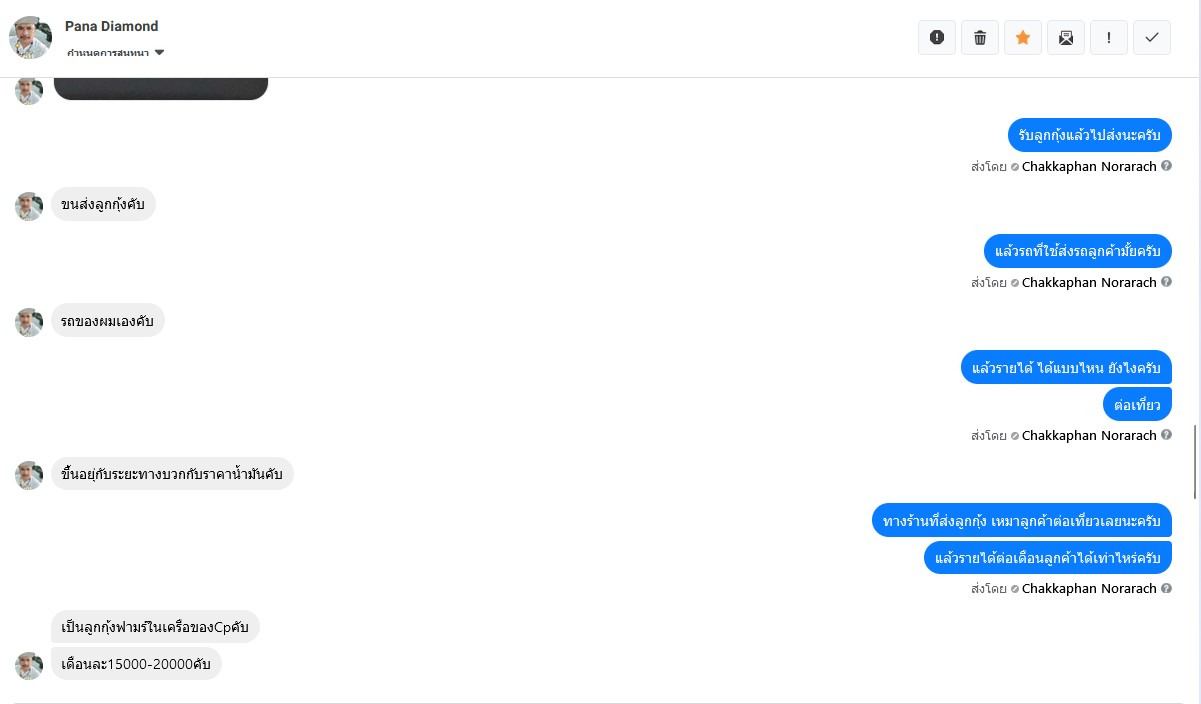Click help icon below 'แล้วรายได้ต่อเดือน' message
This screenshot has height=704, width=1201.
(x=1166, y=588)
